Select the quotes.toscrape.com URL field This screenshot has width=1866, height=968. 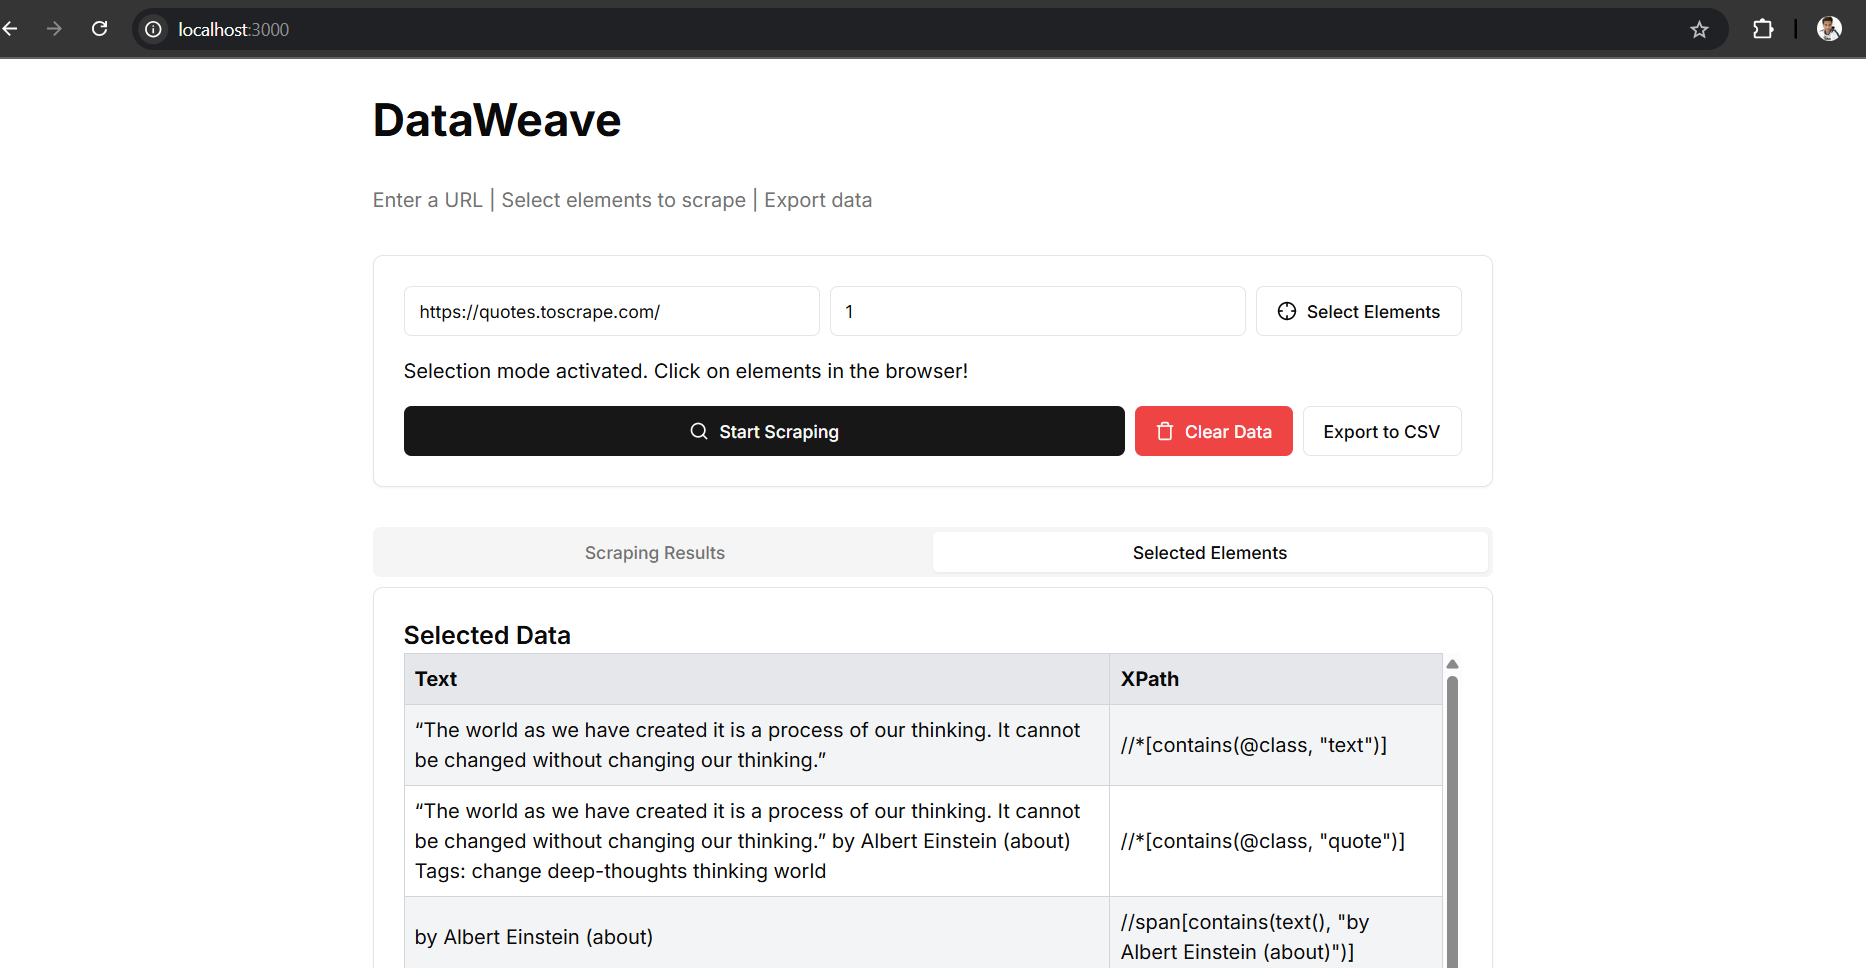(611, 311)
